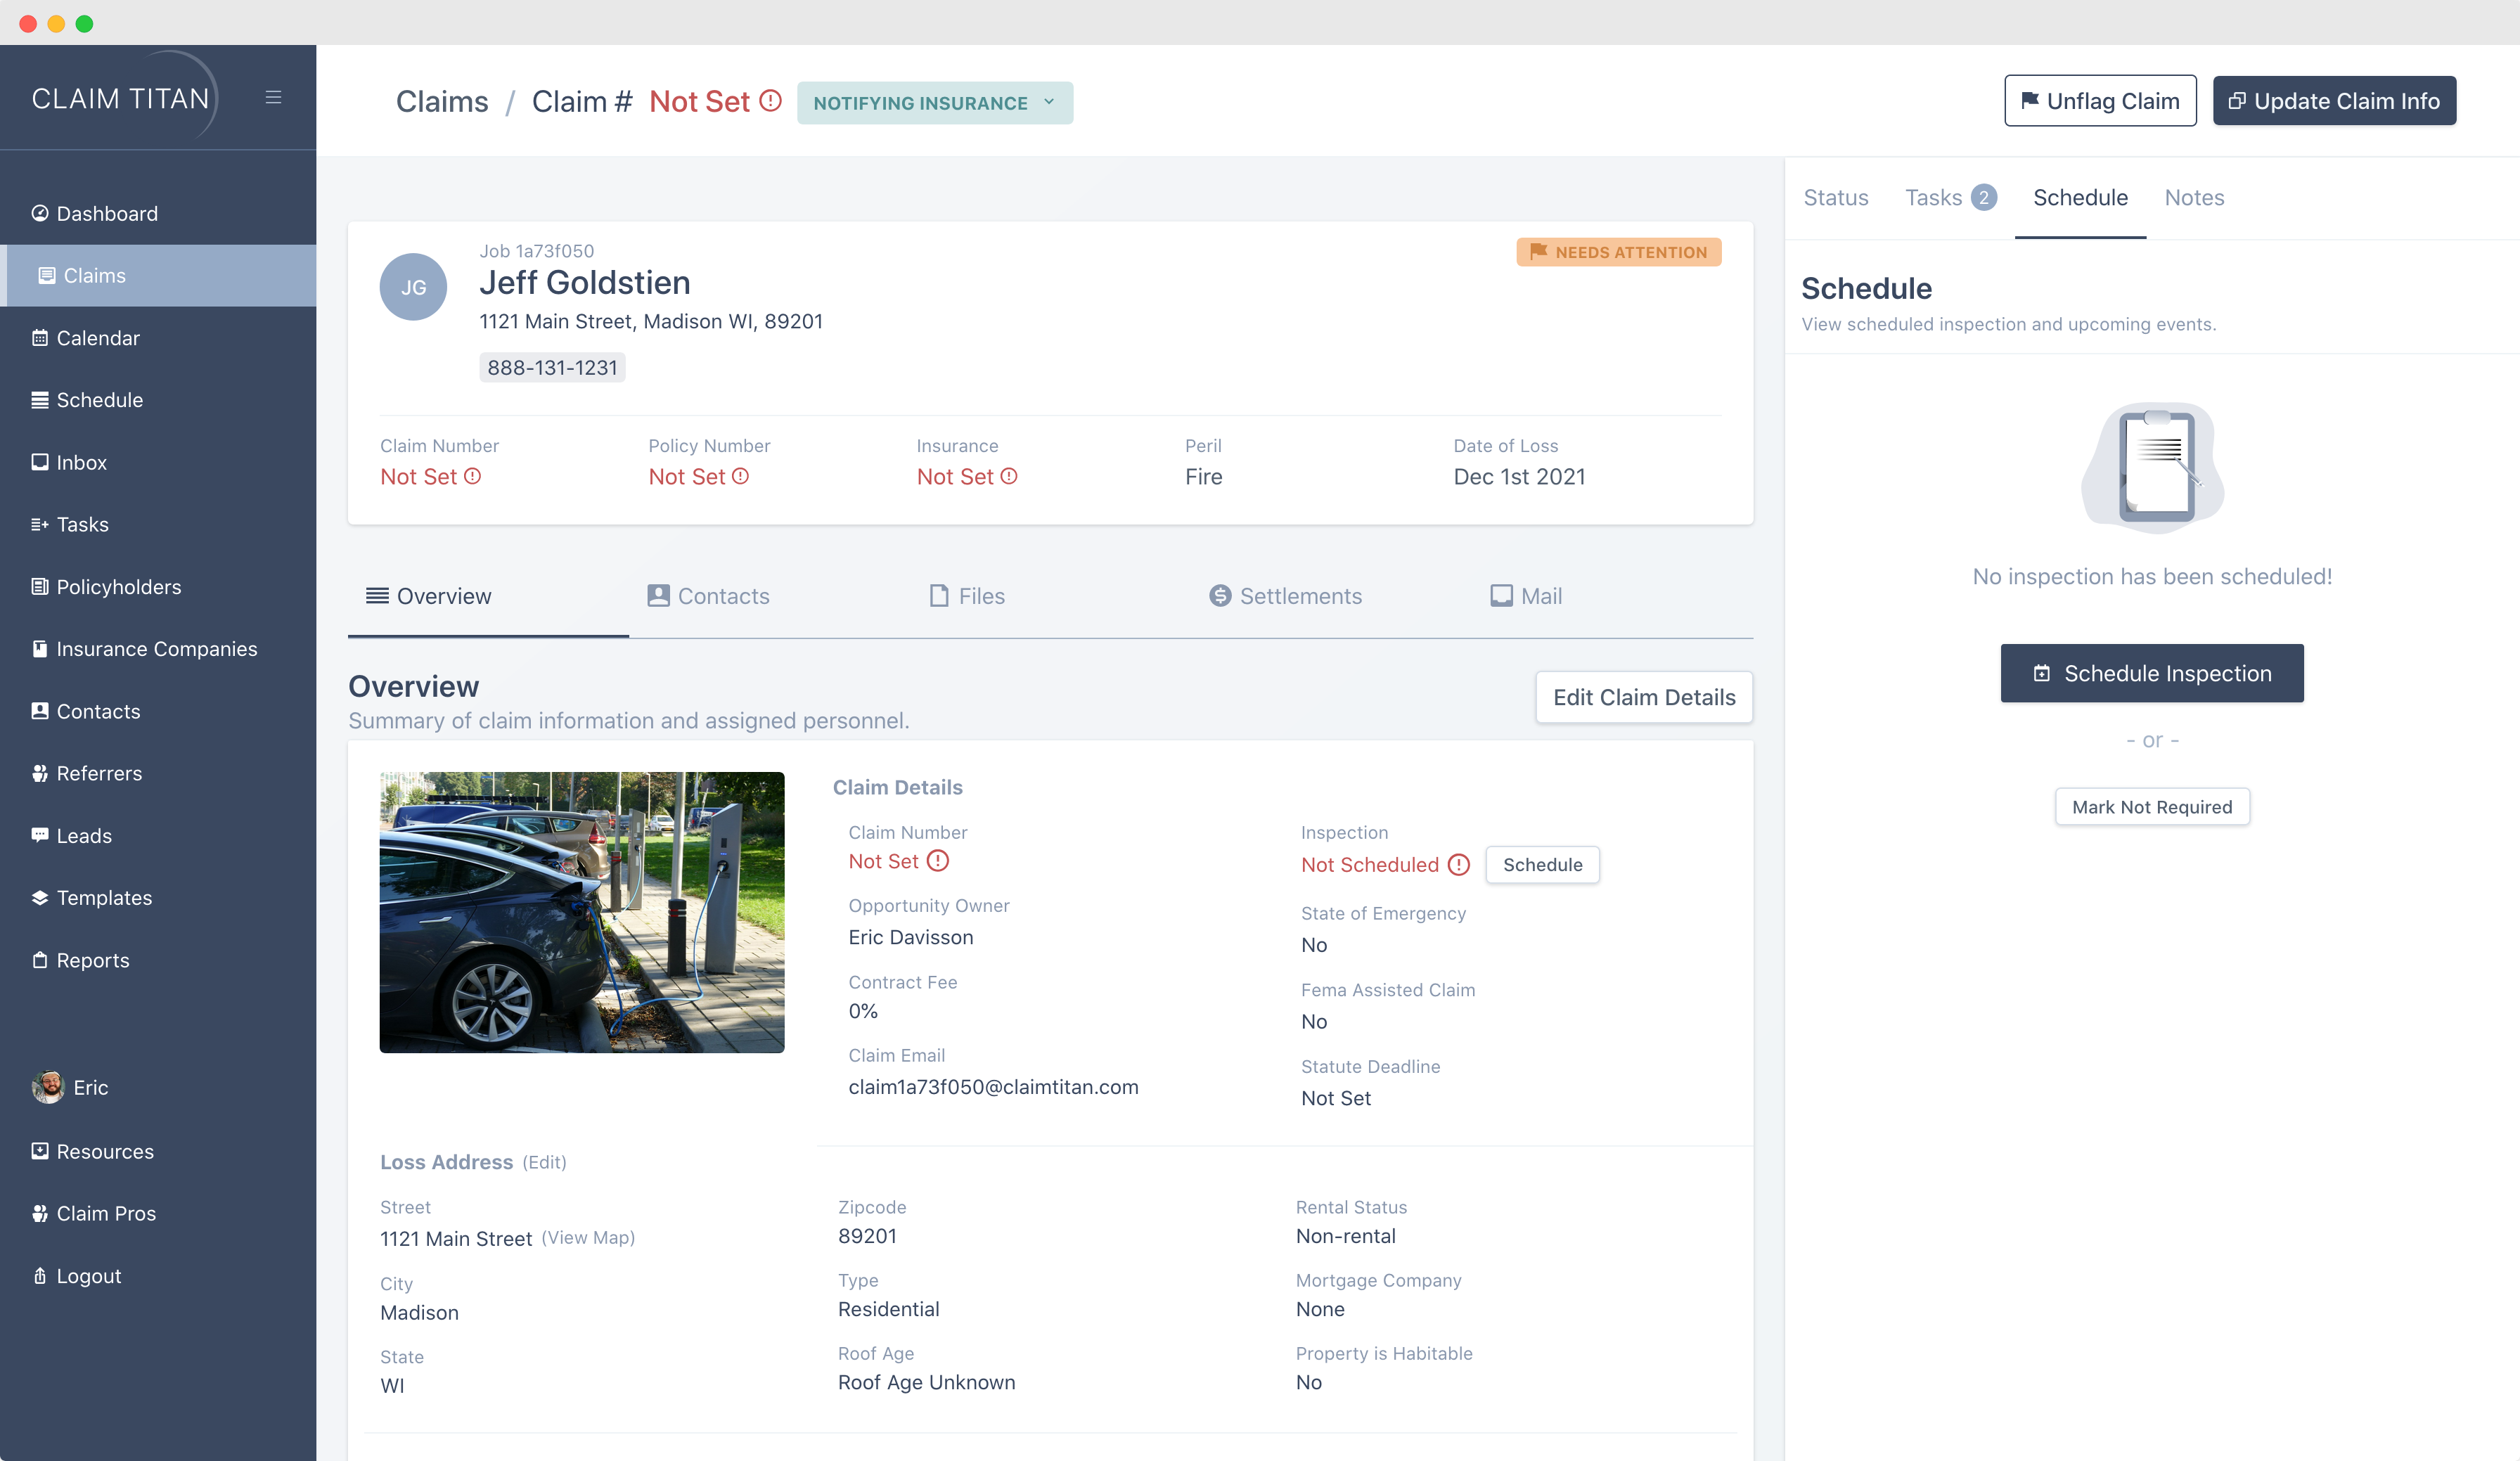
Task: Open Templates in the sidebar
Action: [x=104, y=897]
